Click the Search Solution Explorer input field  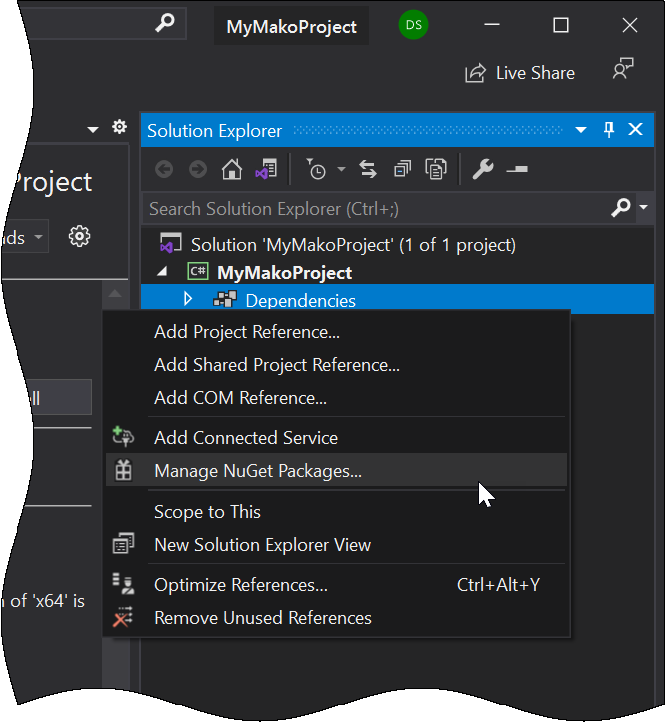[375, 209]
